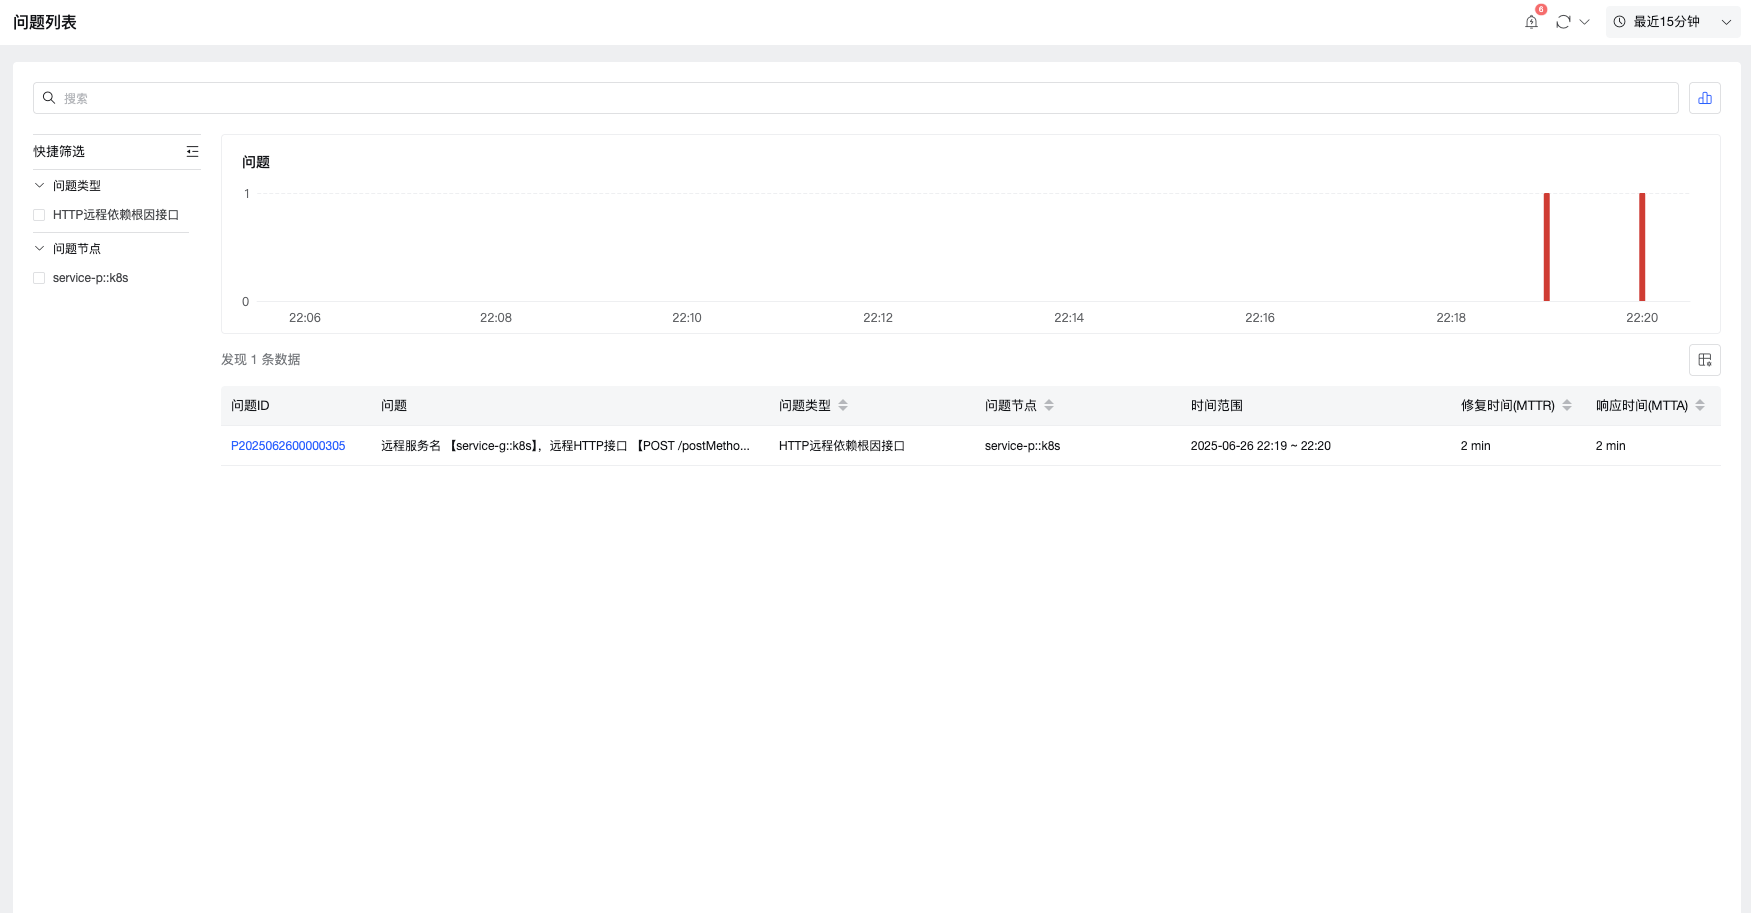Sort by 问题类型 column arrows
Viewport: 1751px width, 913px height.
(x=843, y=405)
